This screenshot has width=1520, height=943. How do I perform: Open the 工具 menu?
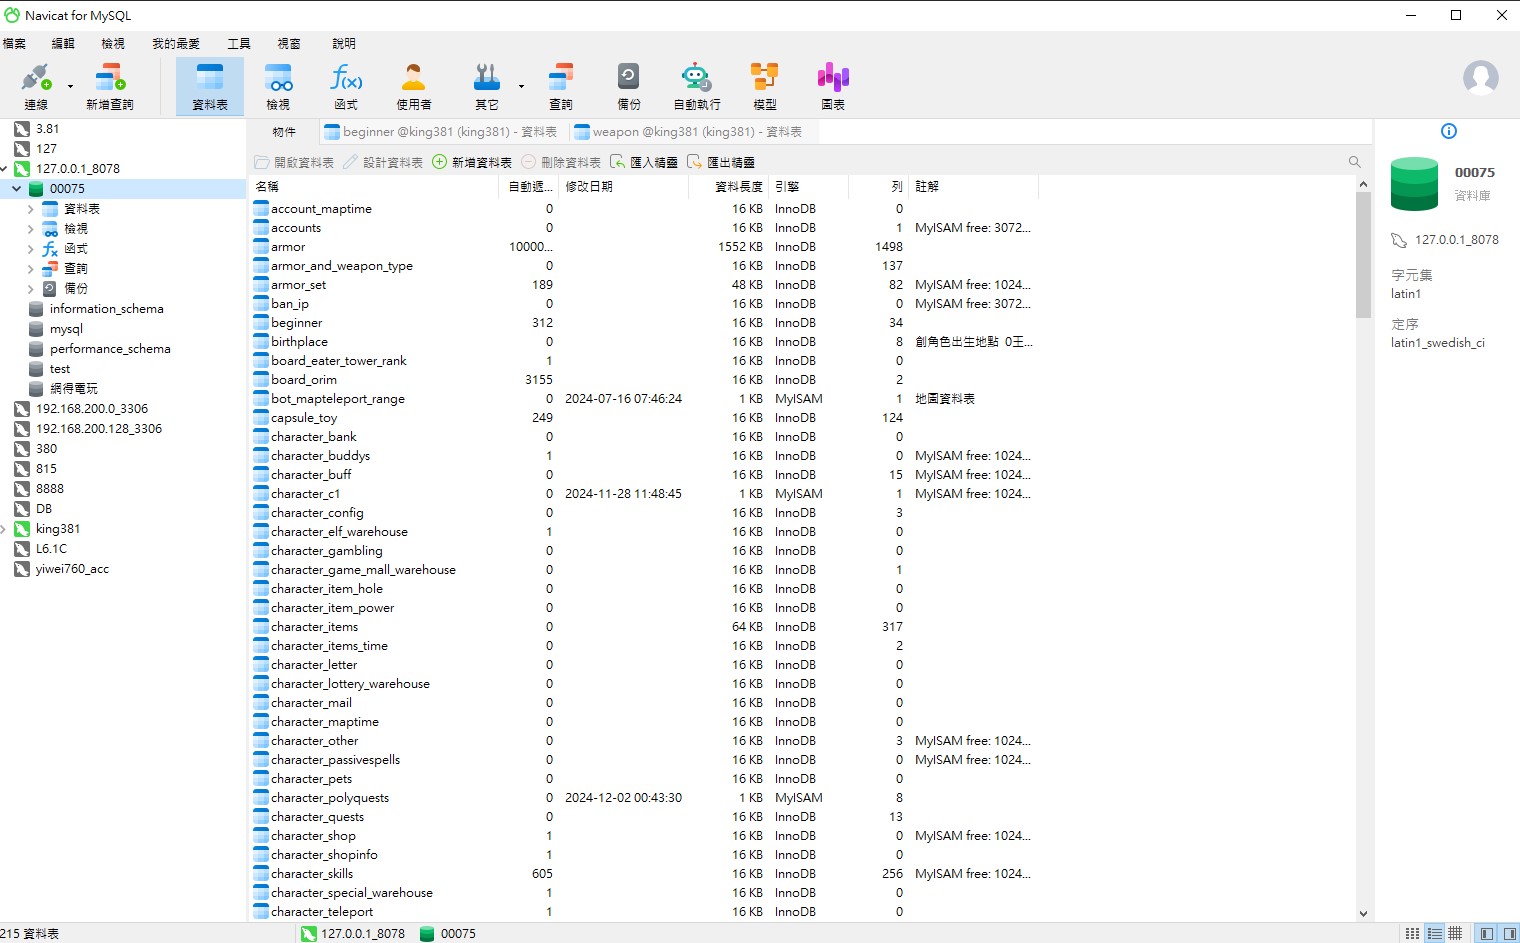[239, 44]
